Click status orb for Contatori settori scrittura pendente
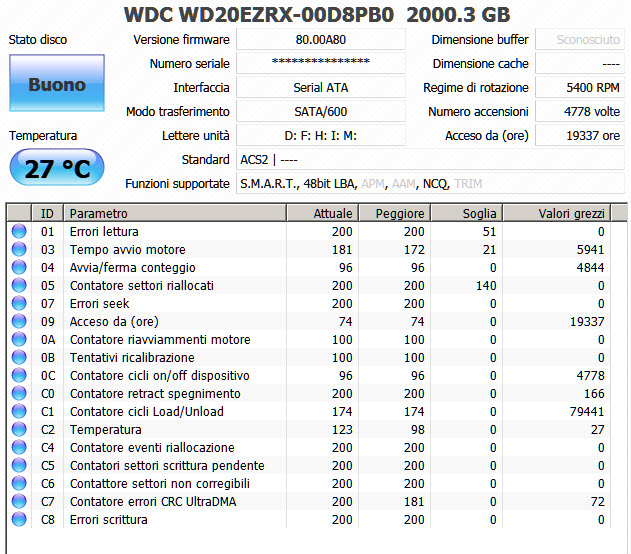631x554 pixels. [x=19, y=465]
